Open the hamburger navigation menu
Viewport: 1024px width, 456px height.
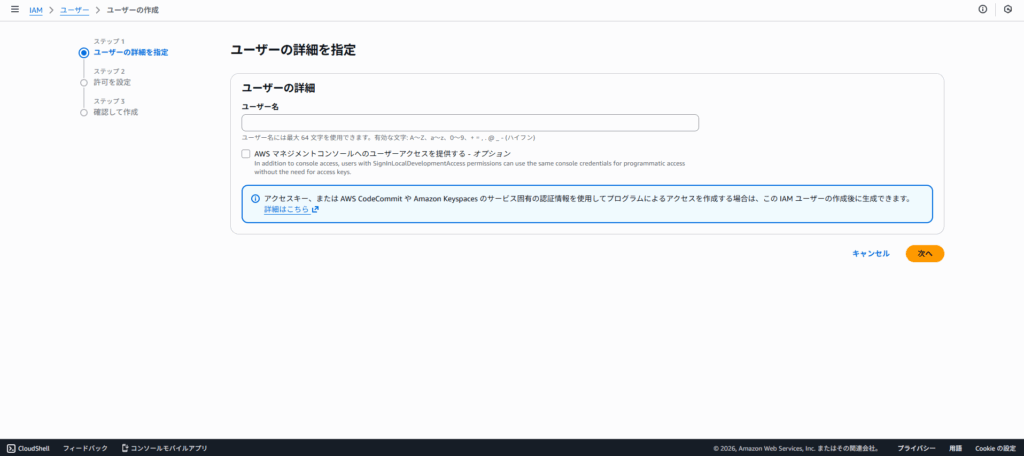14,9
